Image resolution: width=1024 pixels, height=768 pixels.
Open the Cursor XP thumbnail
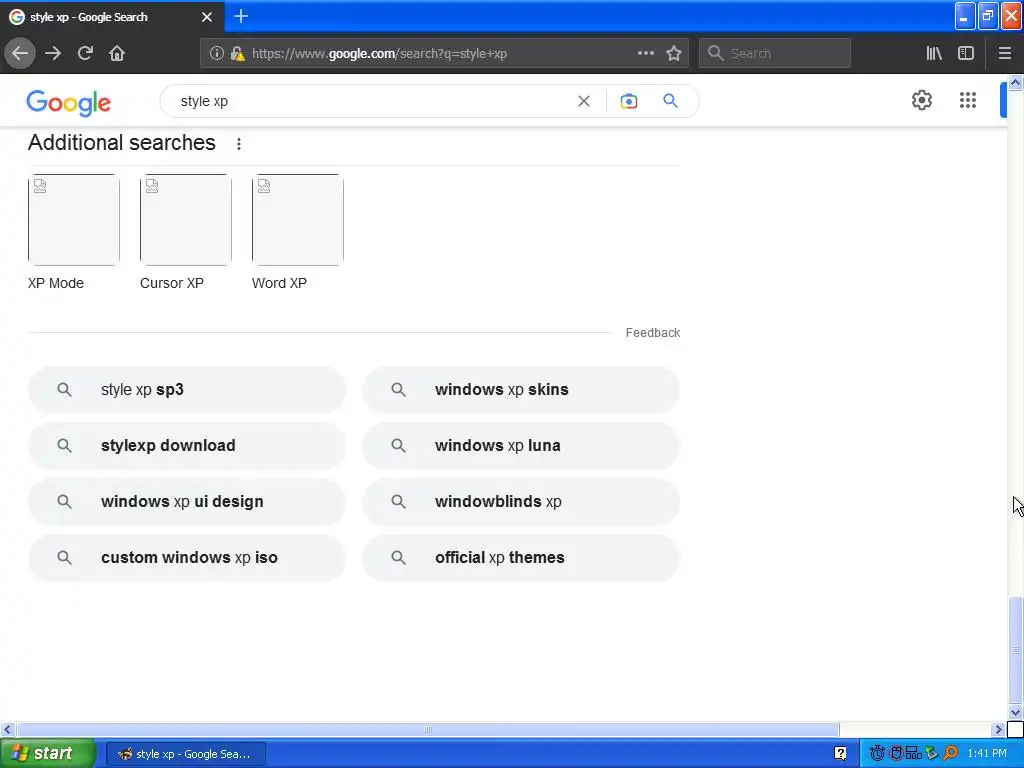[185, 220]
